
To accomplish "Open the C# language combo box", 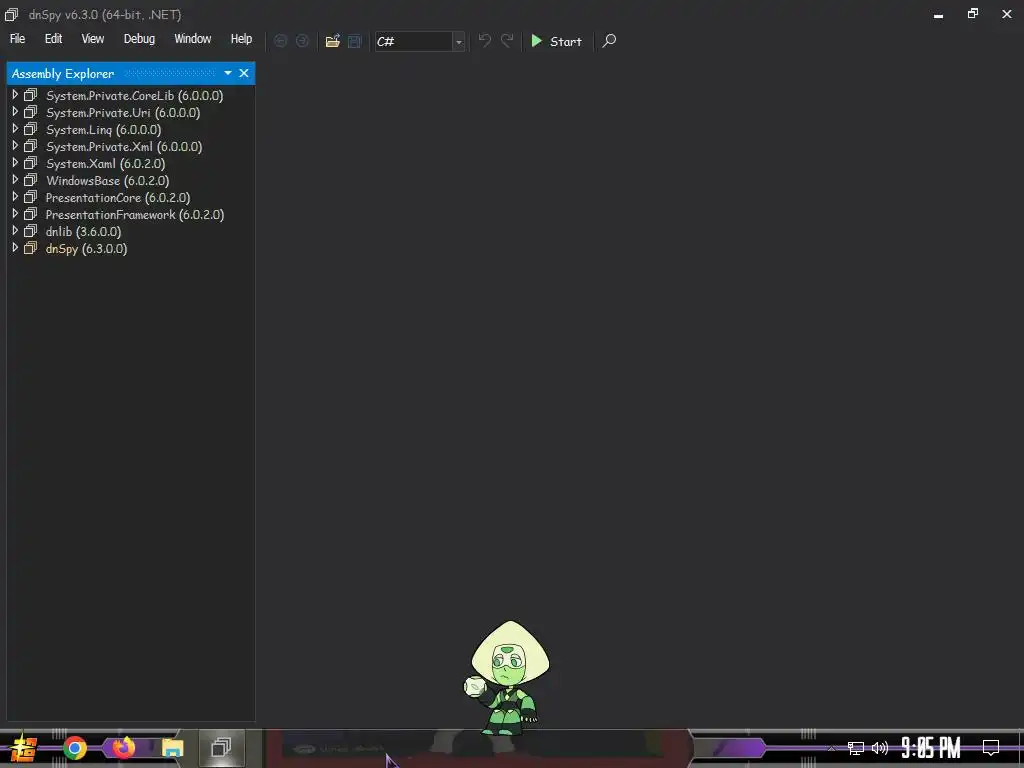I will [x=419, y=41].
